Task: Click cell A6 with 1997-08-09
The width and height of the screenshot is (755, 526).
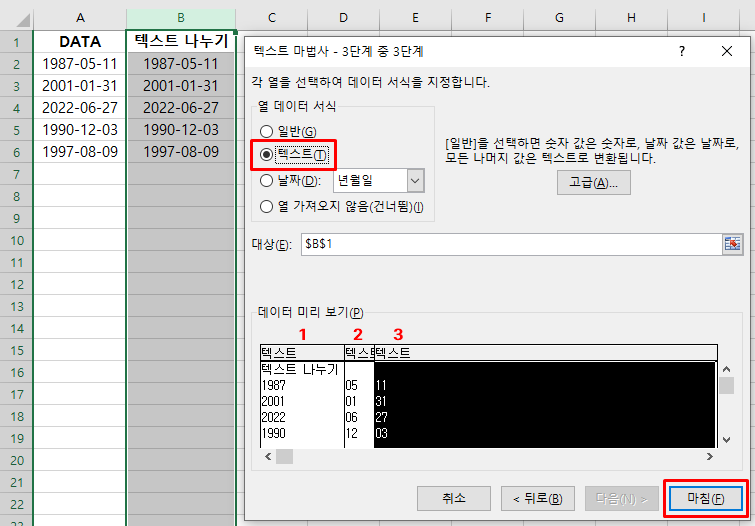Action: 80,152
